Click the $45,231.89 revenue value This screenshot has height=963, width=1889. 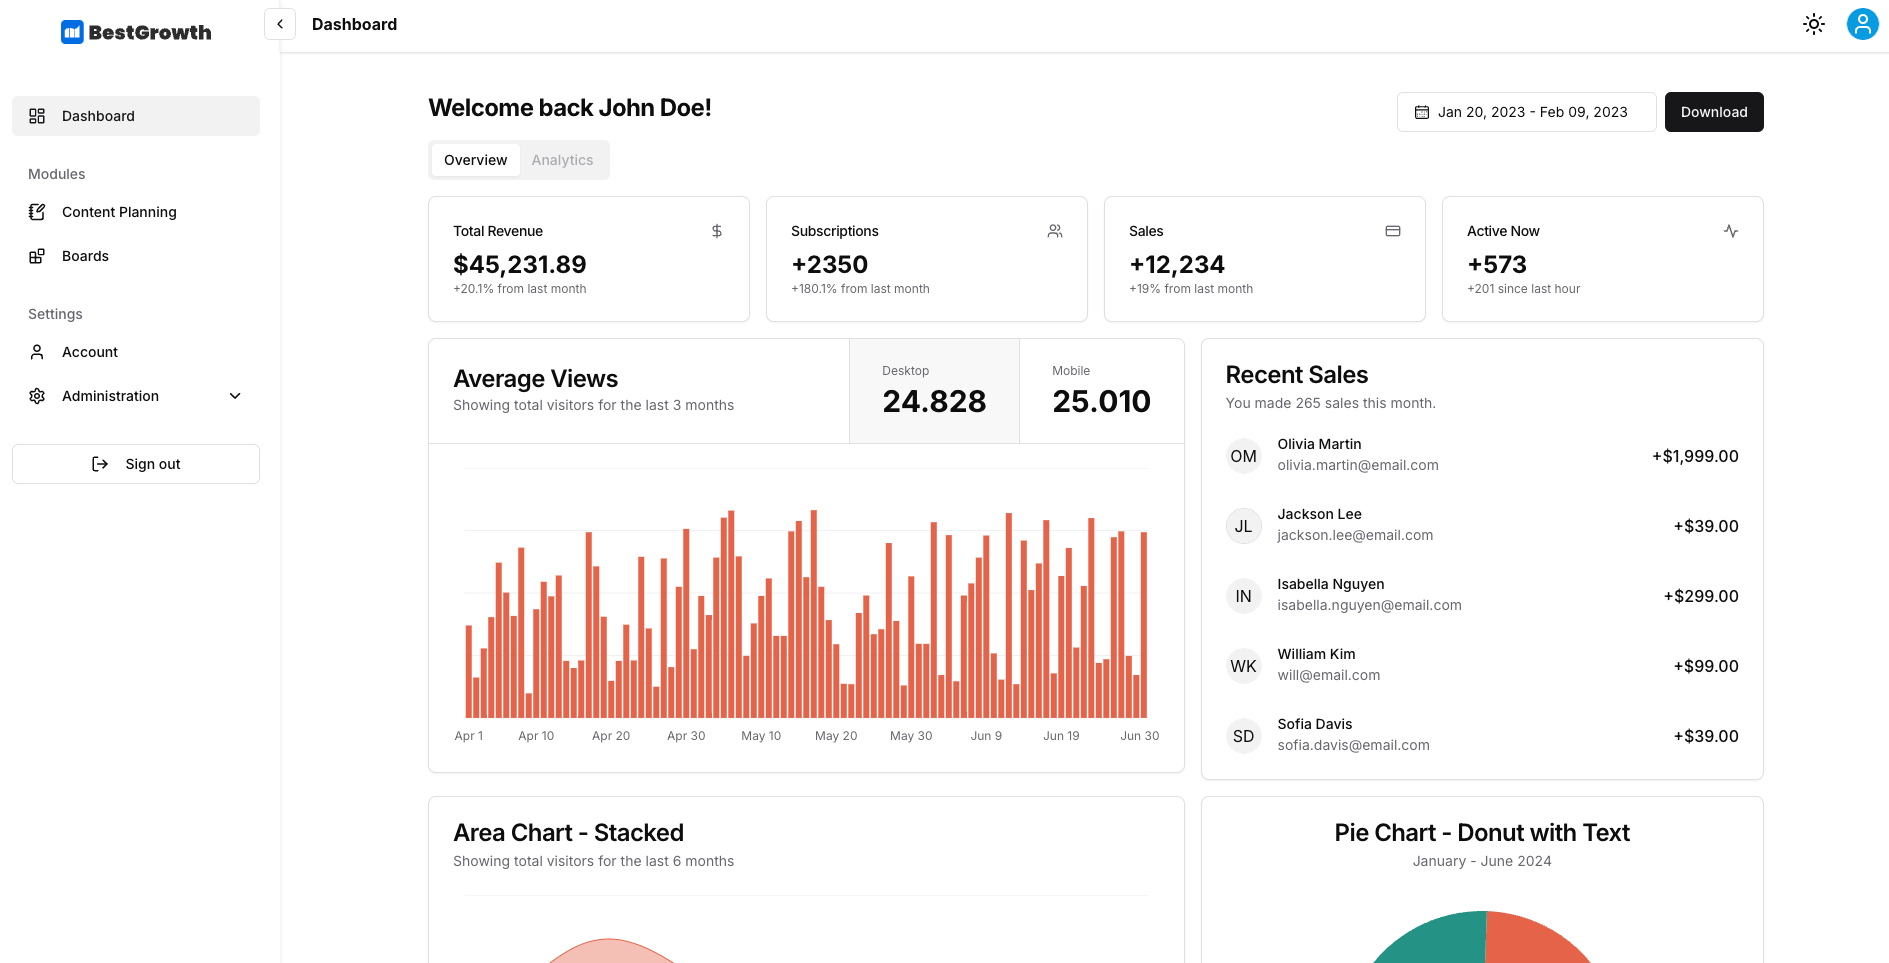(x=520, y=264)
